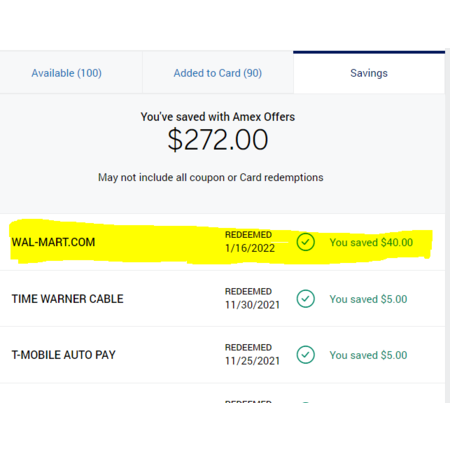Click the WAL-MART.COM redeemed checkmark icon
450x450 pixels.
306,242
